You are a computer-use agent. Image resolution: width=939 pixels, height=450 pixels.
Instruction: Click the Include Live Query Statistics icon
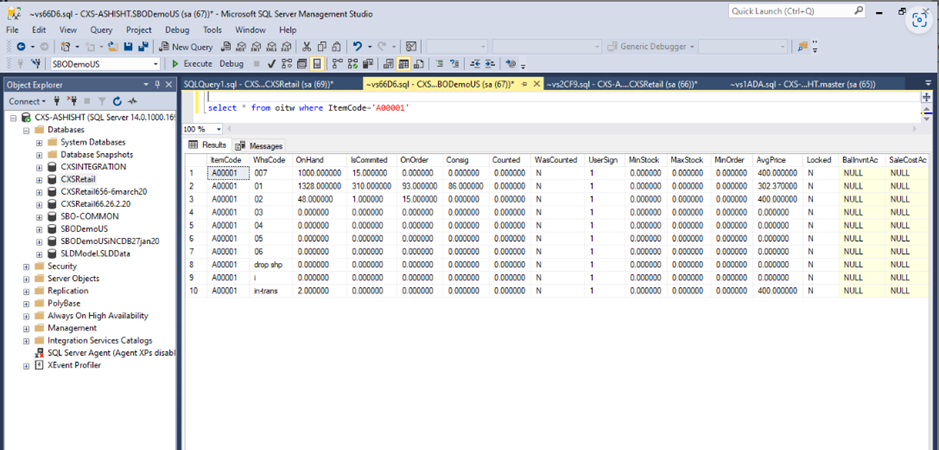[x=353, y=64]
